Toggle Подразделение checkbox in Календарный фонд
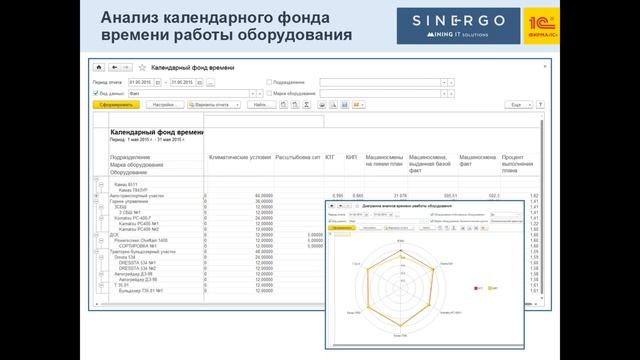Screen dimensions: 640x360 [x=269, y=82]
